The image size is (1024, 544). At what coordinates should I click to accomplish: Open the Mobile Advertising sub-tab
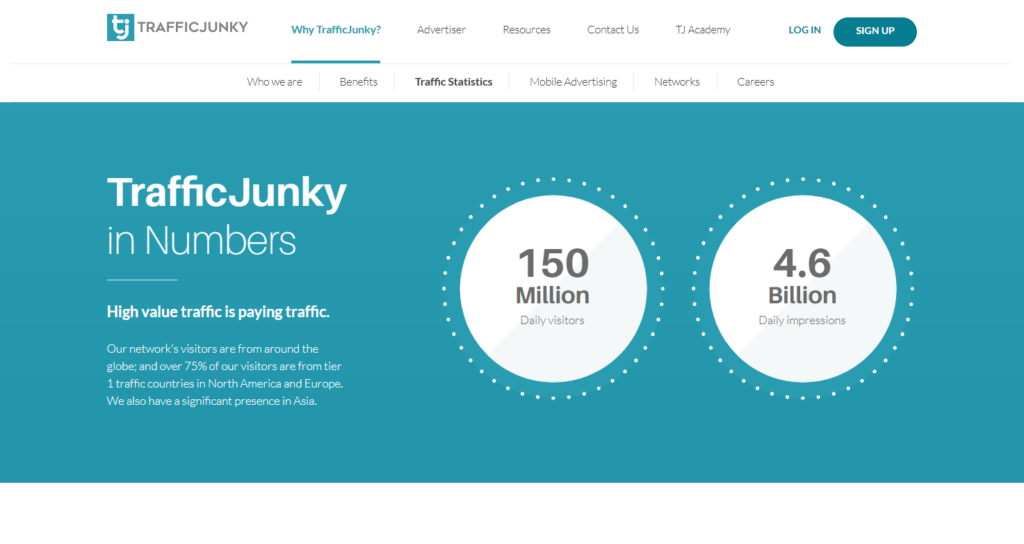573,82
